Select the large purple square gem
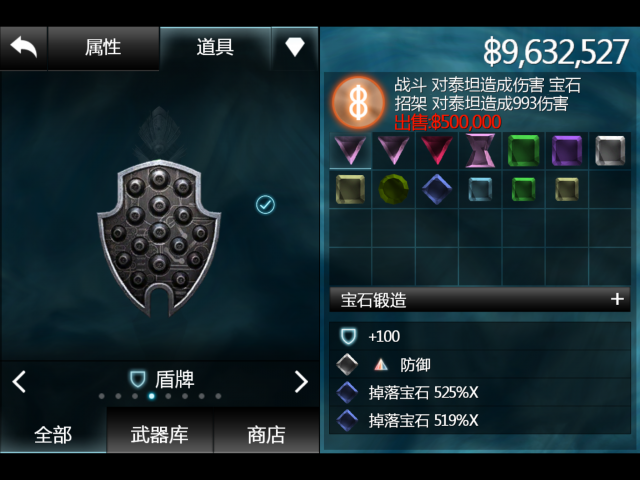 (x=567, y=151)
